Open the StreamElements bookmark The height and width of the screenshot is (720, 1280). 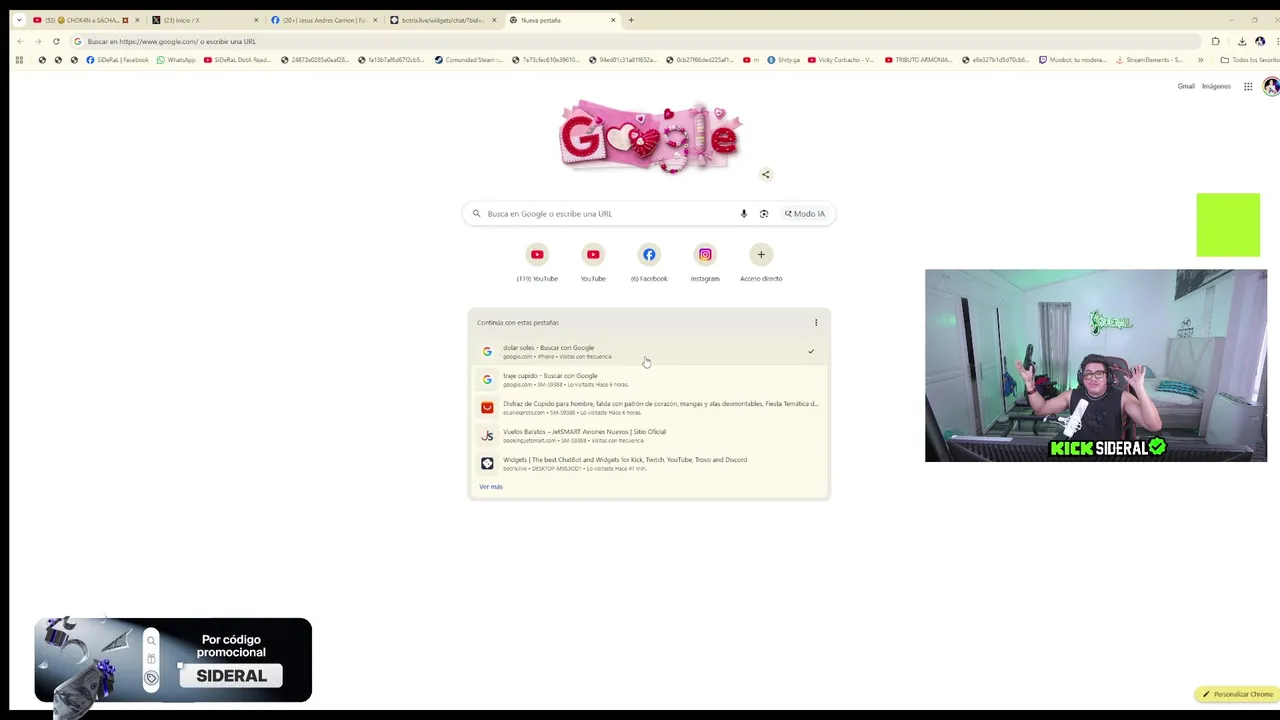click(x=1149, y=60)
